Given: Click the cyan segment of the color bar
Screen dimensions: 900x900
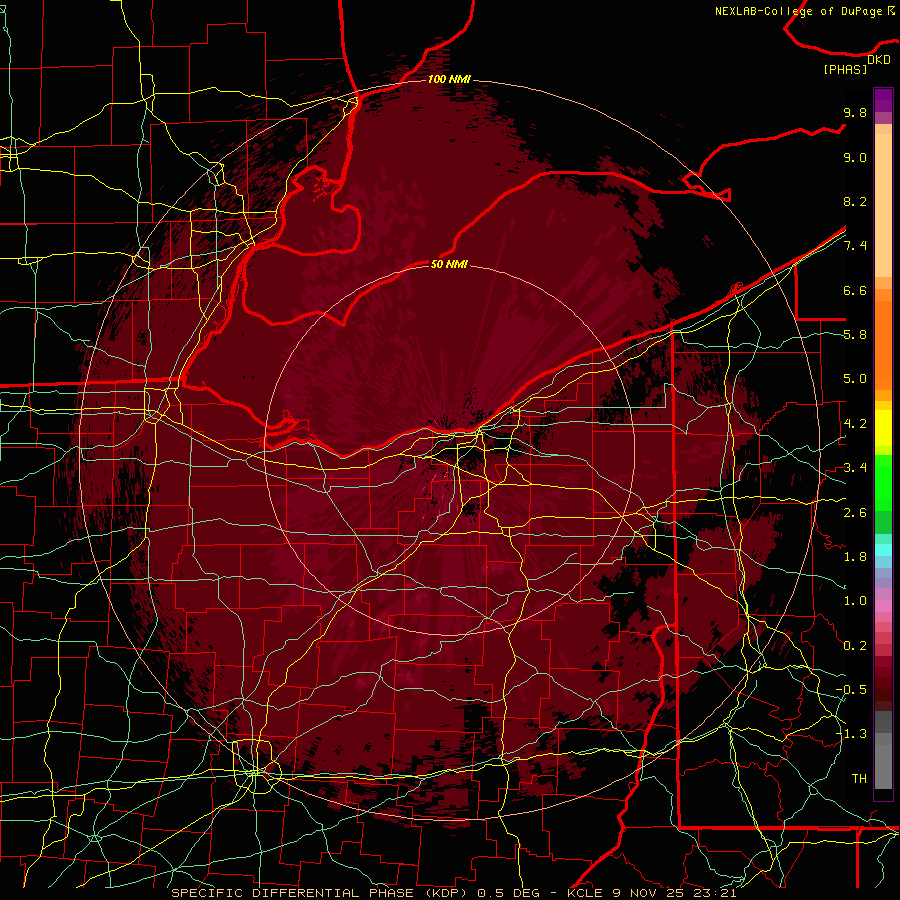Looking at the screenshot, I should click(x=883, y=550).
